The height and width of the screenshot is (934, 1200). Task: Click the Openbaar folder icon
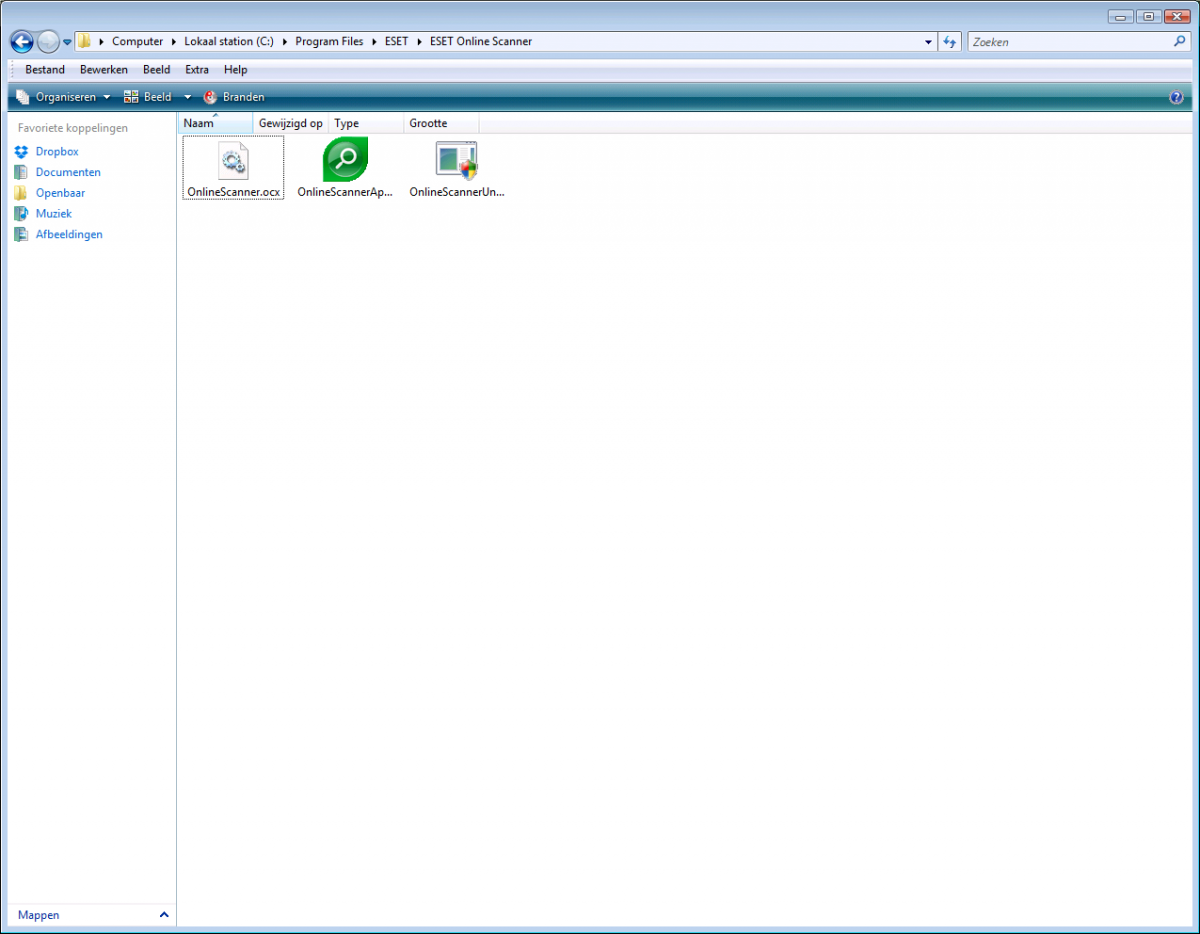(21, 193)
